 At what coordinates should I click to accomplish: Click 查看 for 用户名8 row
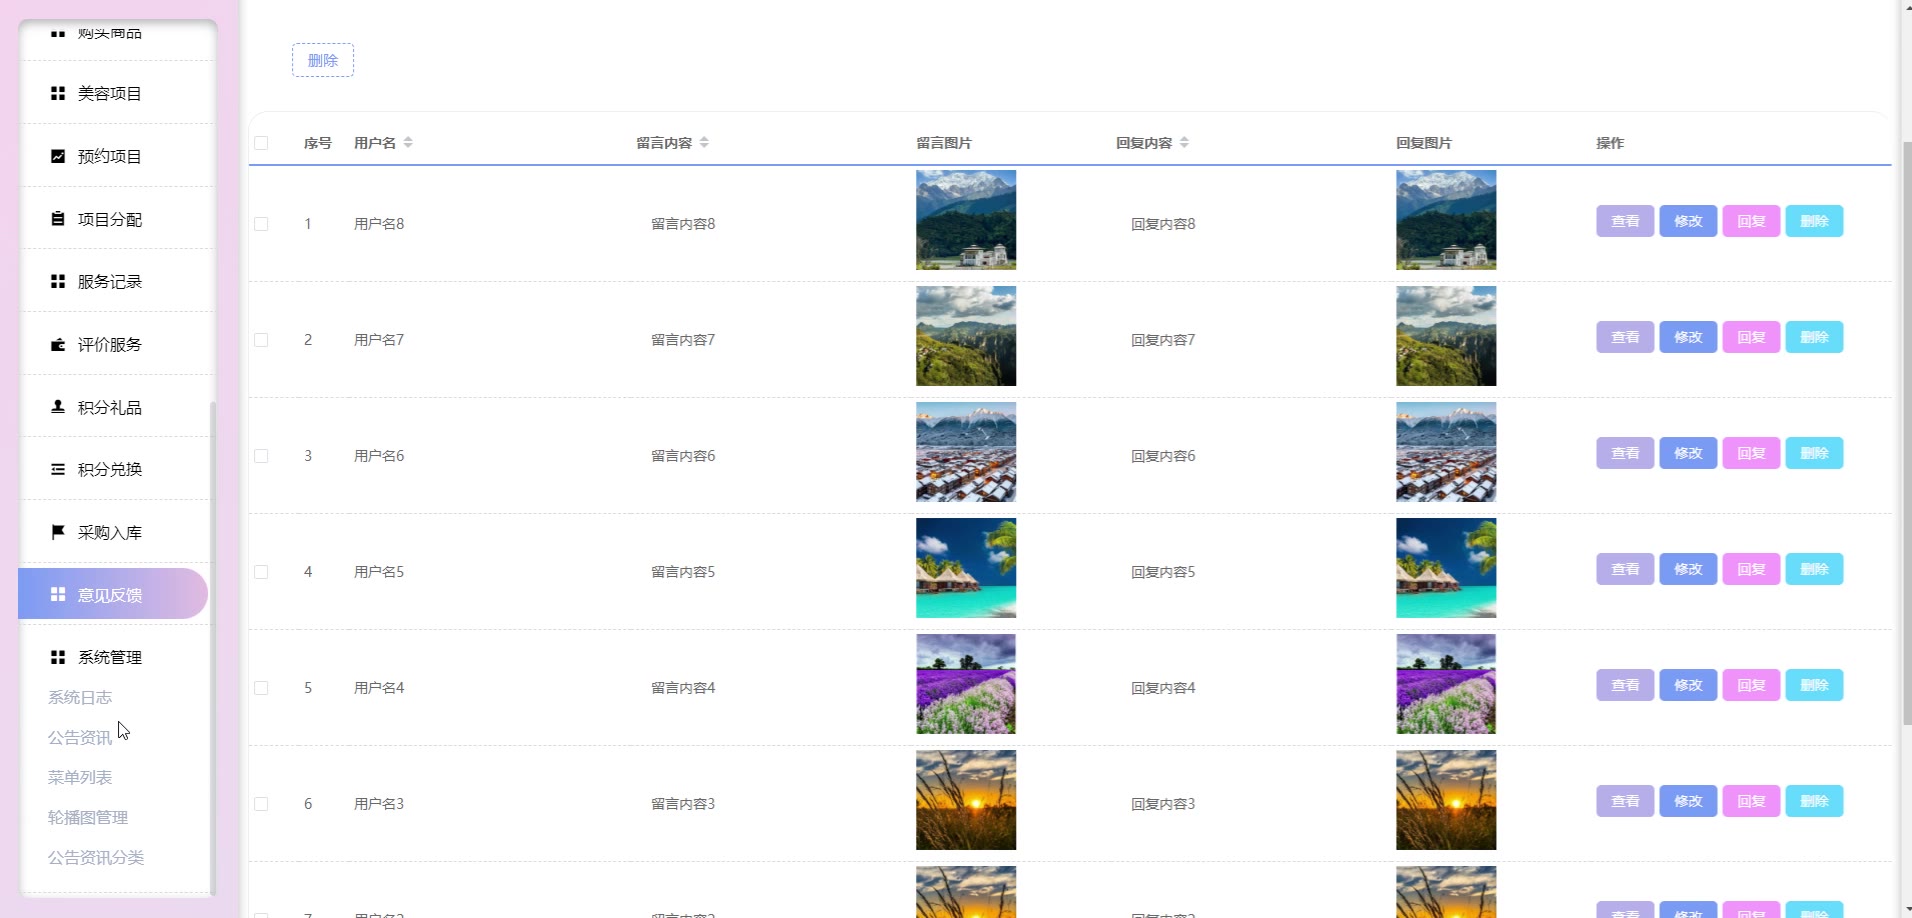pos(1625,221)
